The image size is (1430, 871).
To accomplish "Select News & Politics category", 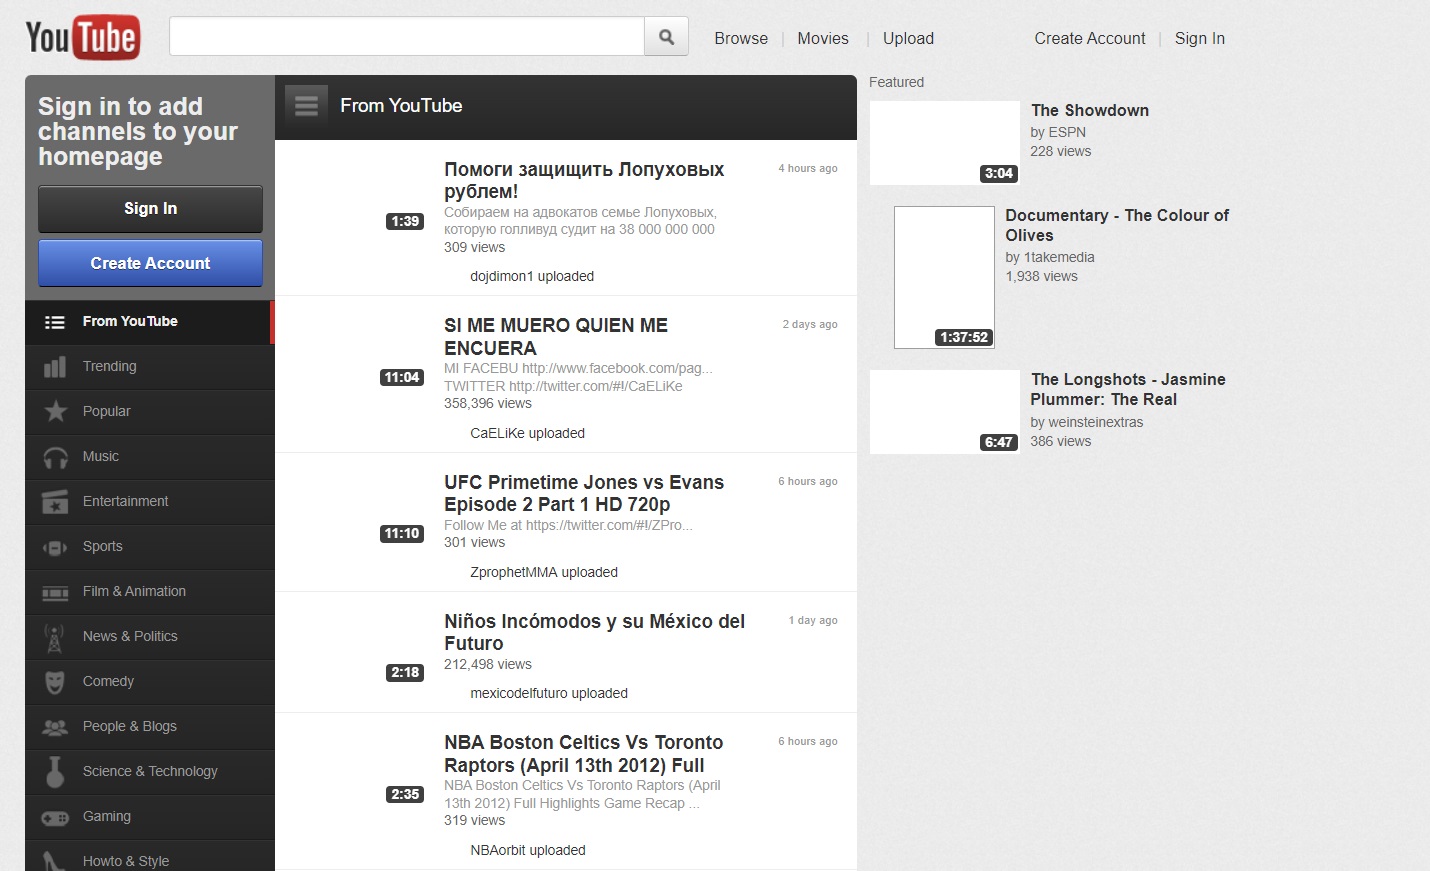I will click(130, 636).
